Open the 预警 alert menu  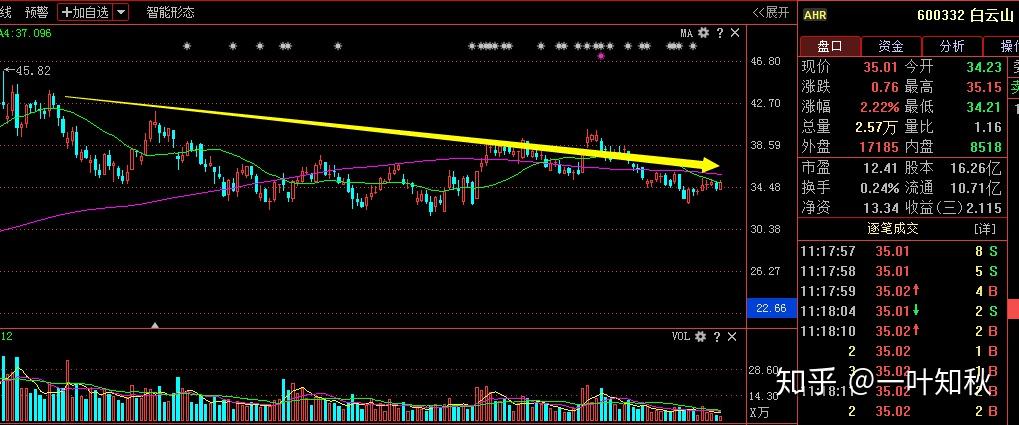click(x=37, y=12)
